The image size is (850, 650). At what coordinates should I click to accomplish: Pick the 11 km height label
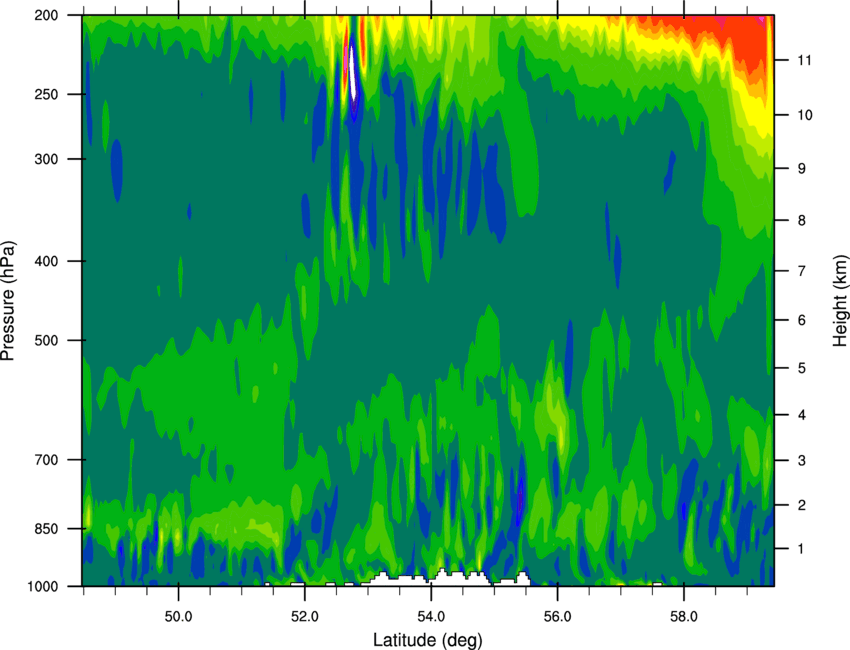coord(804,60)
